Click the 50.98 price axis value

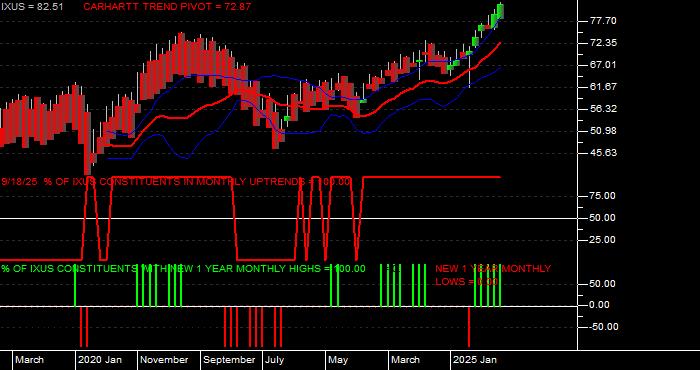pyautogui.click(x=604, y=130)
